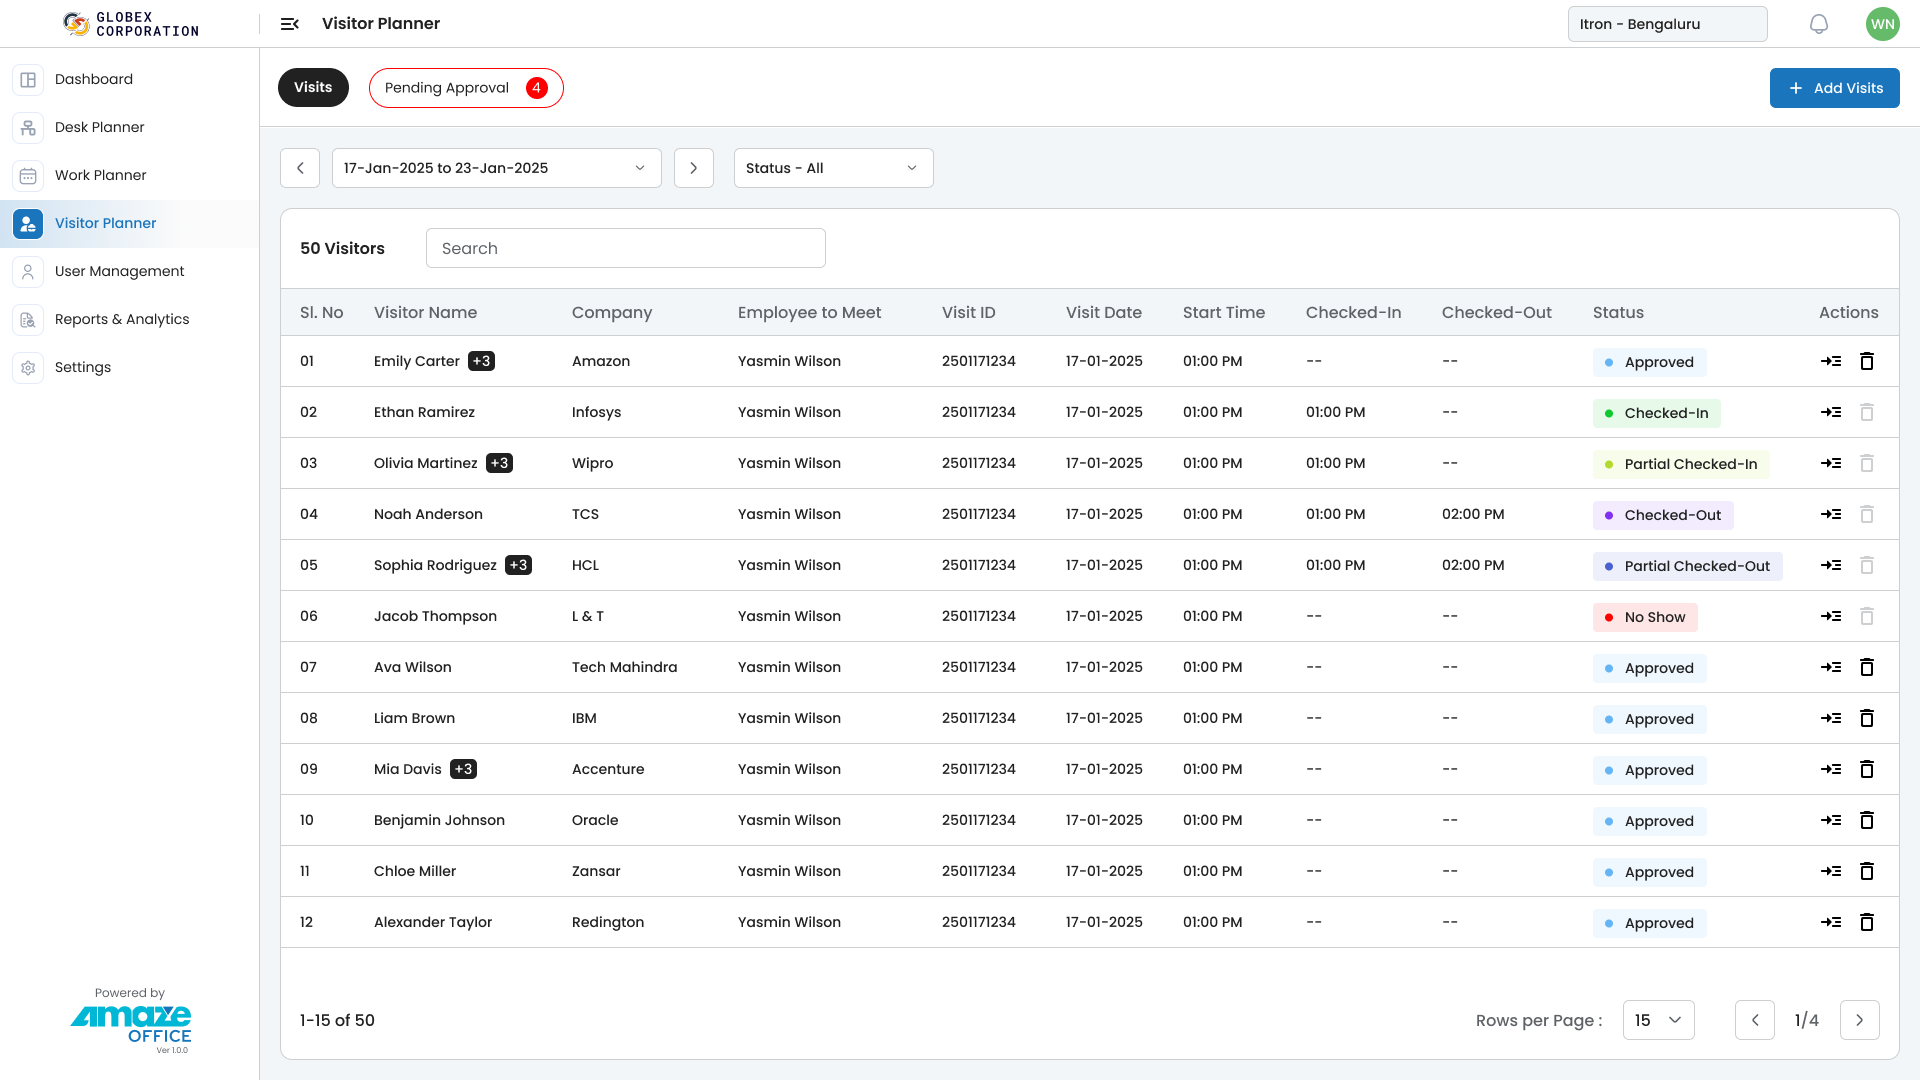Open Settings from the sidebar

pyautogui.click(x=83, y=367)
